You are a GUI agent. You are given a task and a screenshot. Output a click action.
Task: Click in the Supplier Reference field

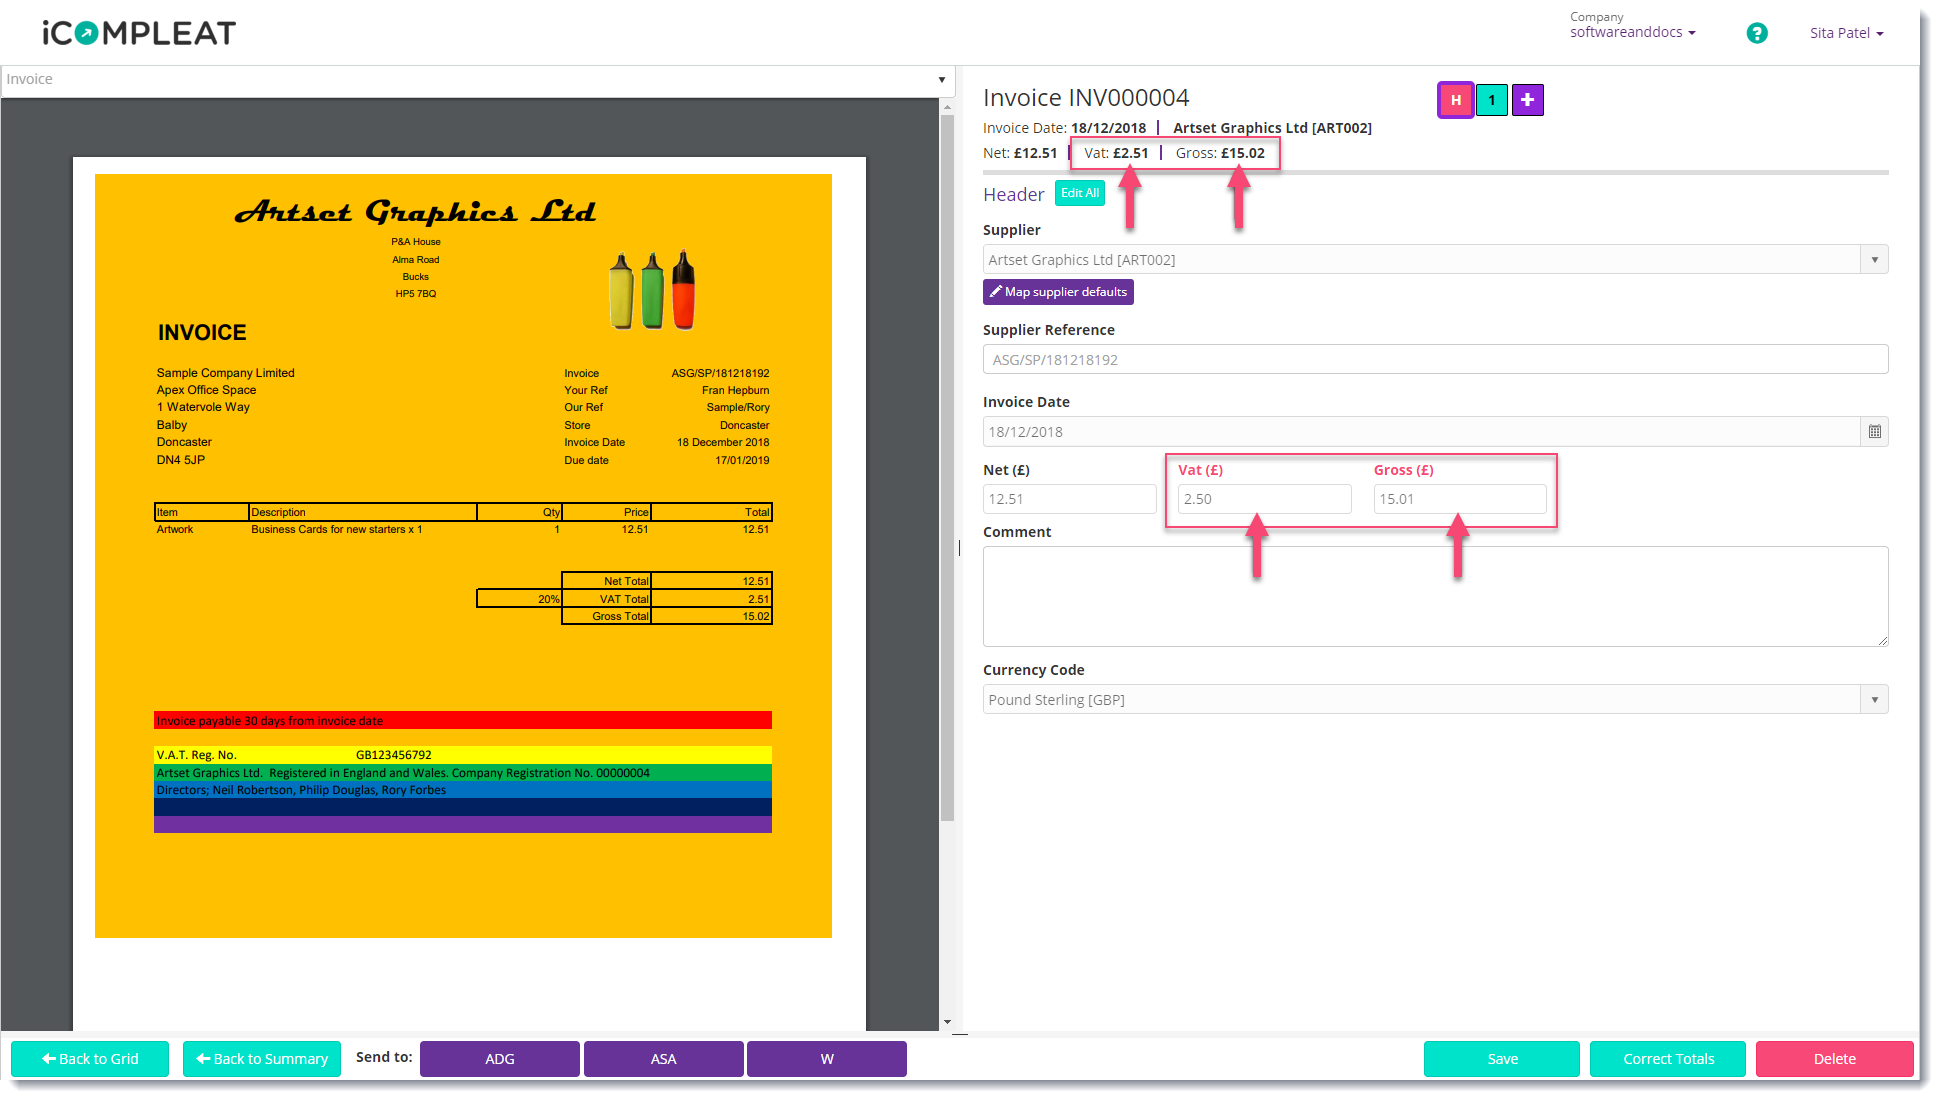(1435, 360)
